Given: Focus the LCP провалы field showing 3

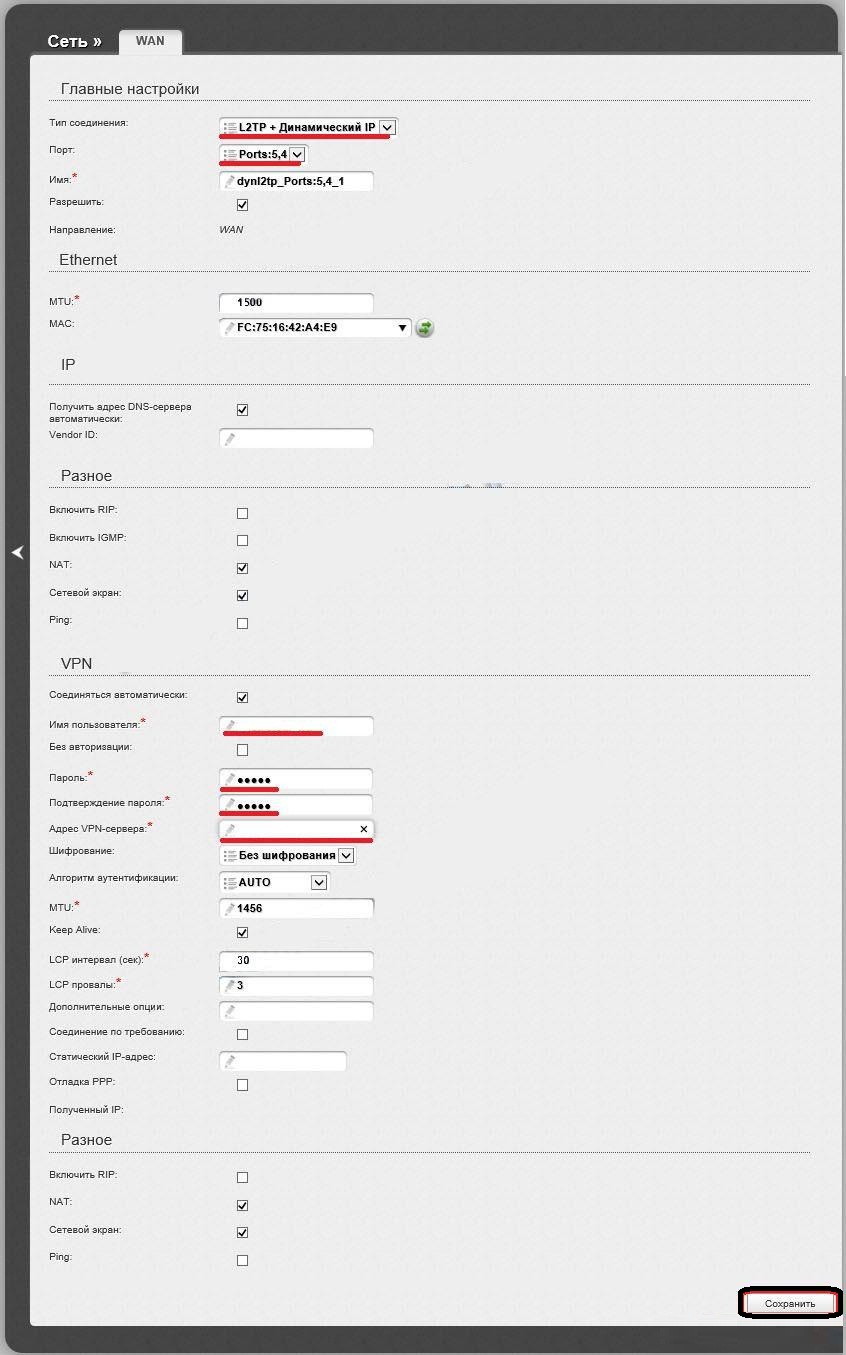Looking at the screenshot, I should 296,986.
